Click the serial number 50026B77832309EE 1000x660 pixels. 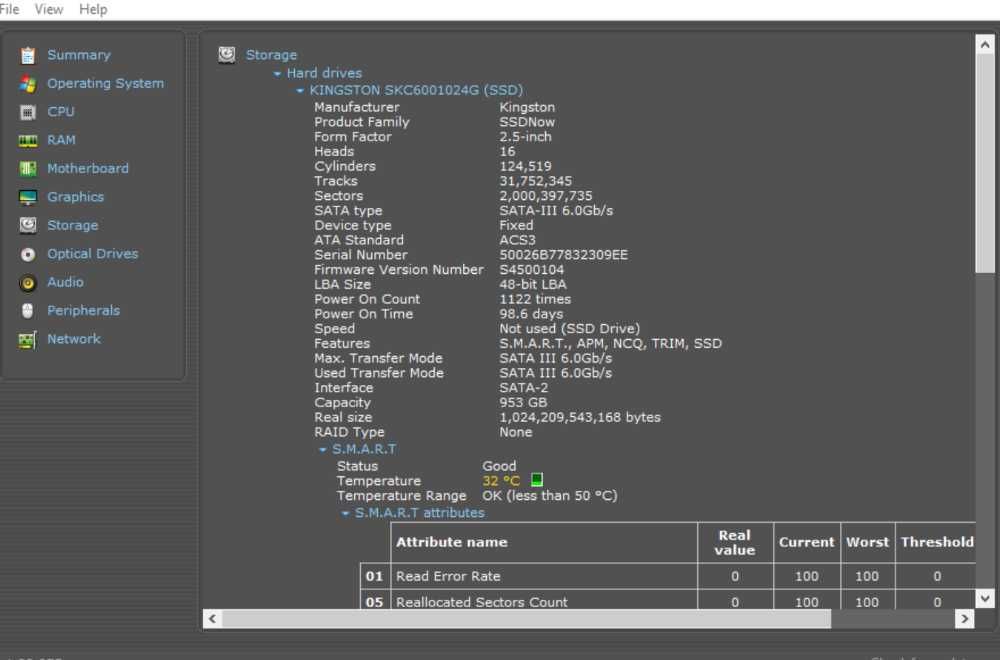coord(563,255)
